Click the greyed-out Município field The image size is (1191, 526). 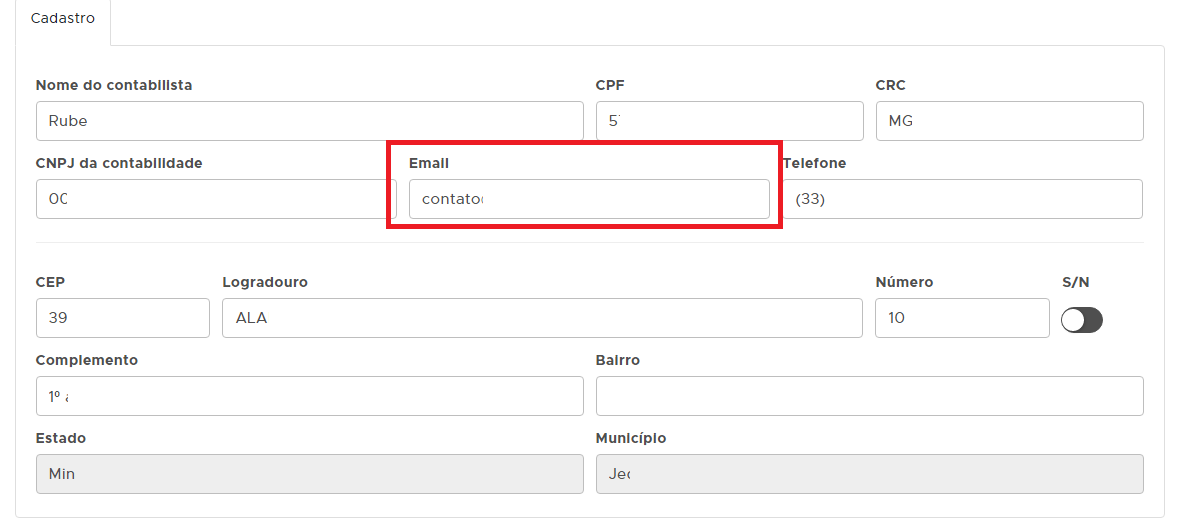(869, 474)
